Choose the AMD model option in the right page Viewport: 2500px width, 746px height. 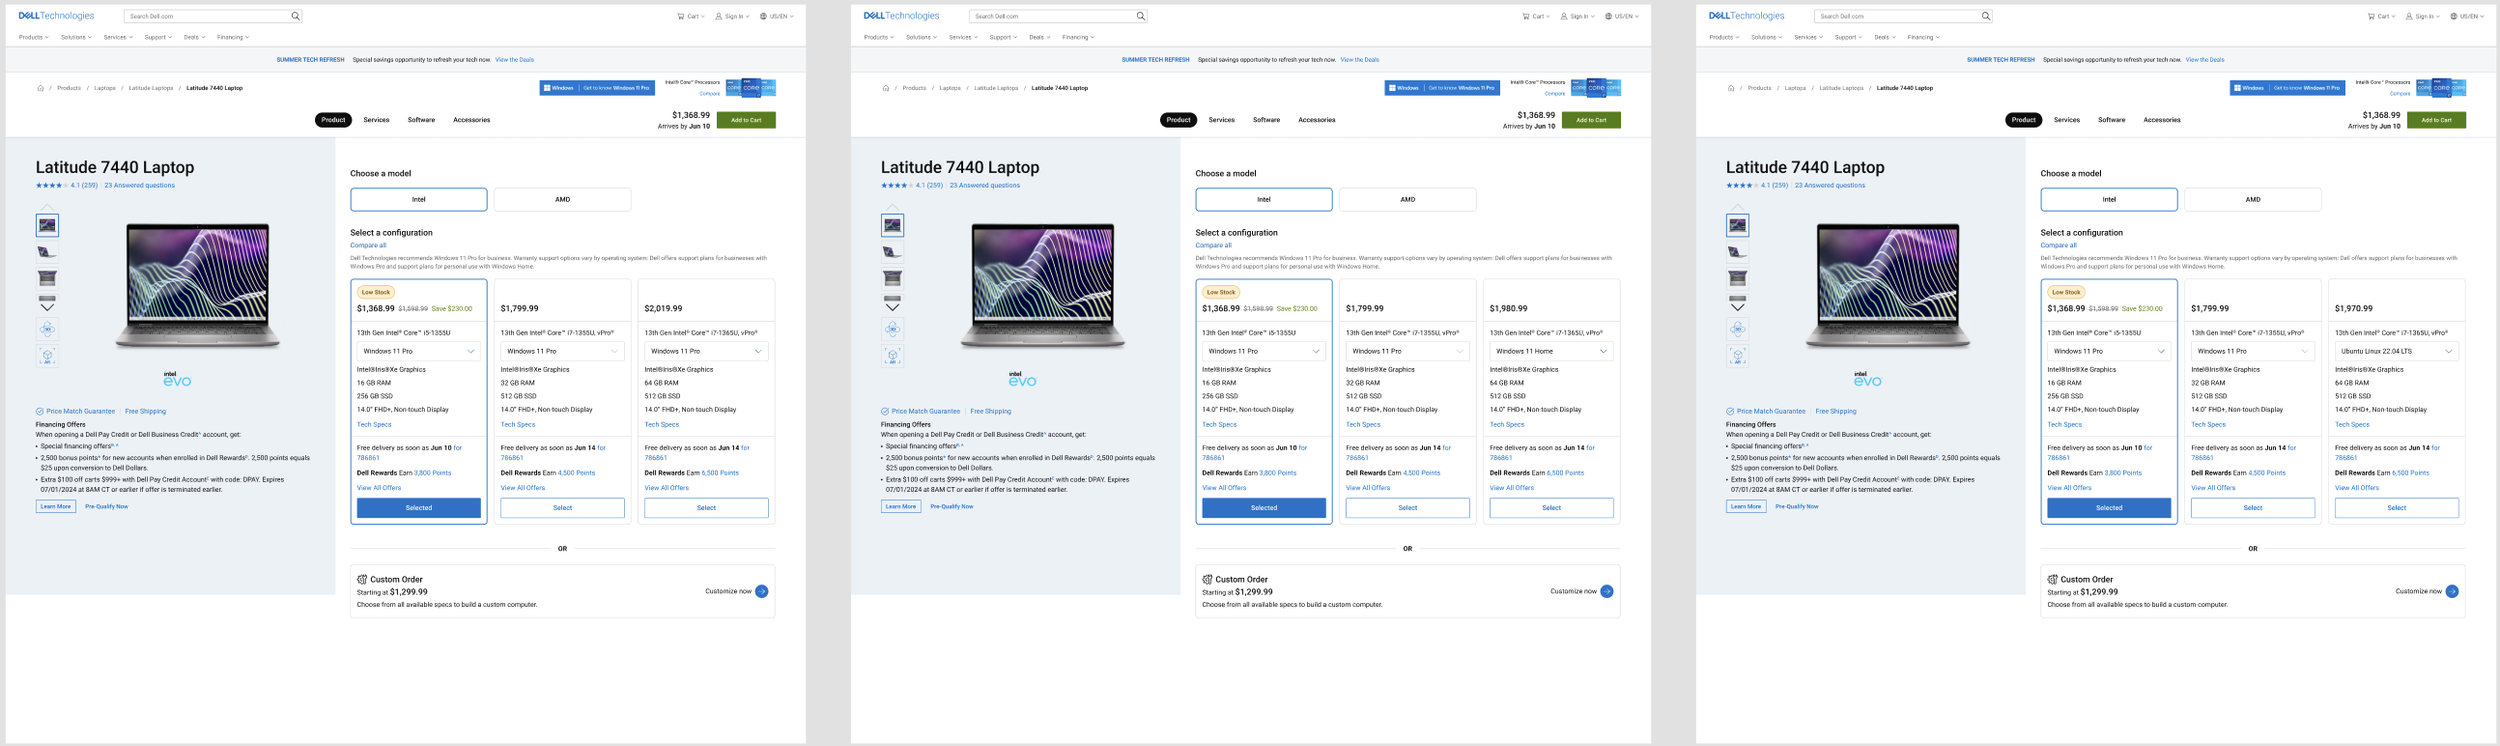tap(2252, 199)
